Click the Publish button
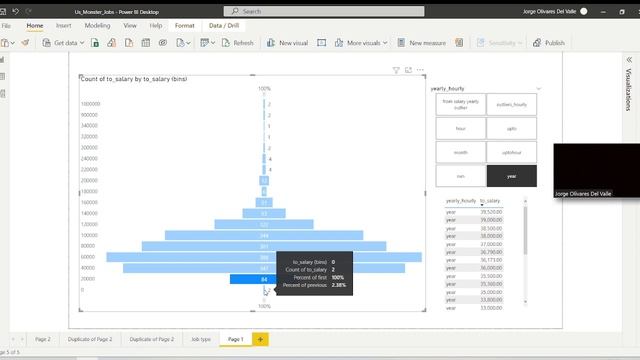Viewport: 640px width, 360px height. tap(549, 43)
